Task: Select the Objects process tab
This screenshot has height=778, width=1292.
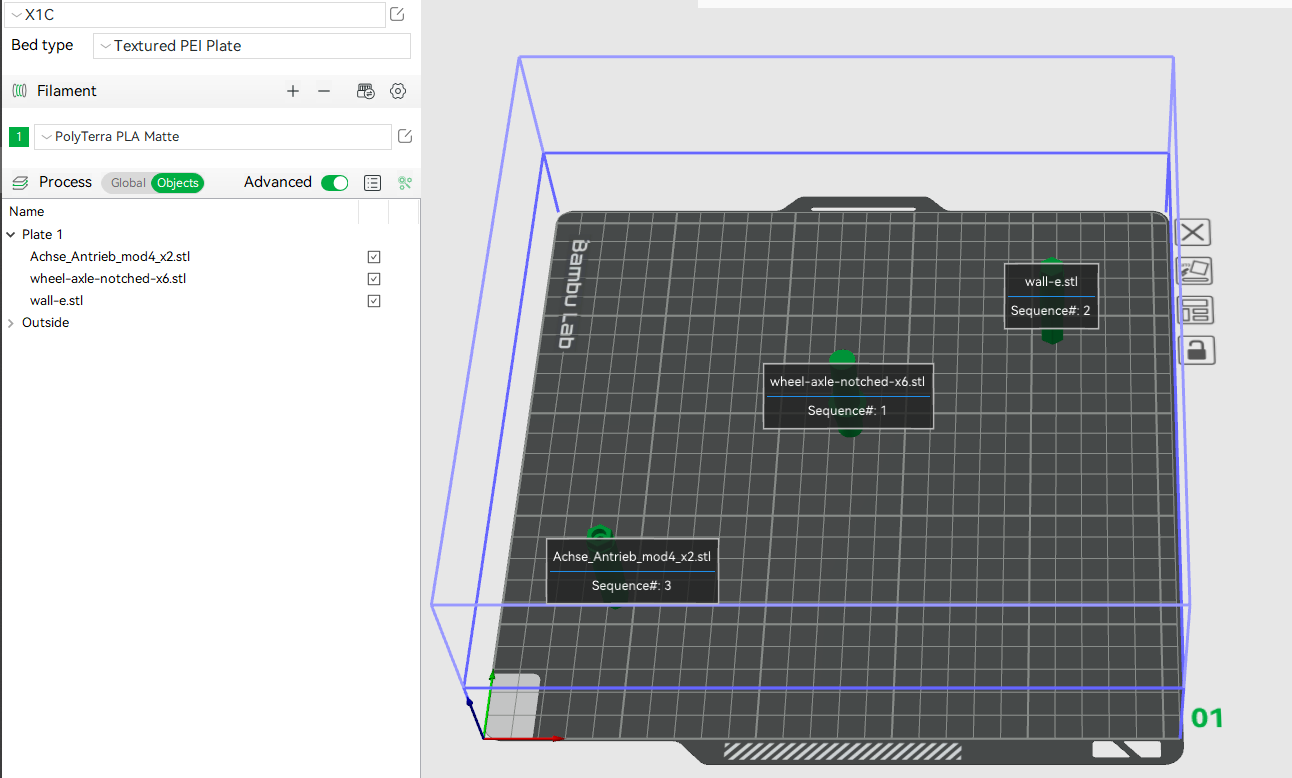Action: click(x=177, y=183)
